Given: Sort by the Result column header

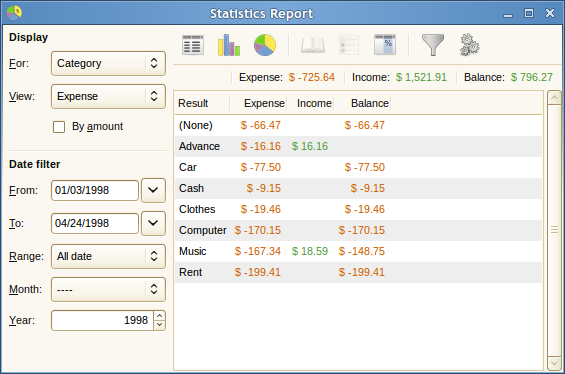Looking at the screenshot, I should [x=202, y=103].
